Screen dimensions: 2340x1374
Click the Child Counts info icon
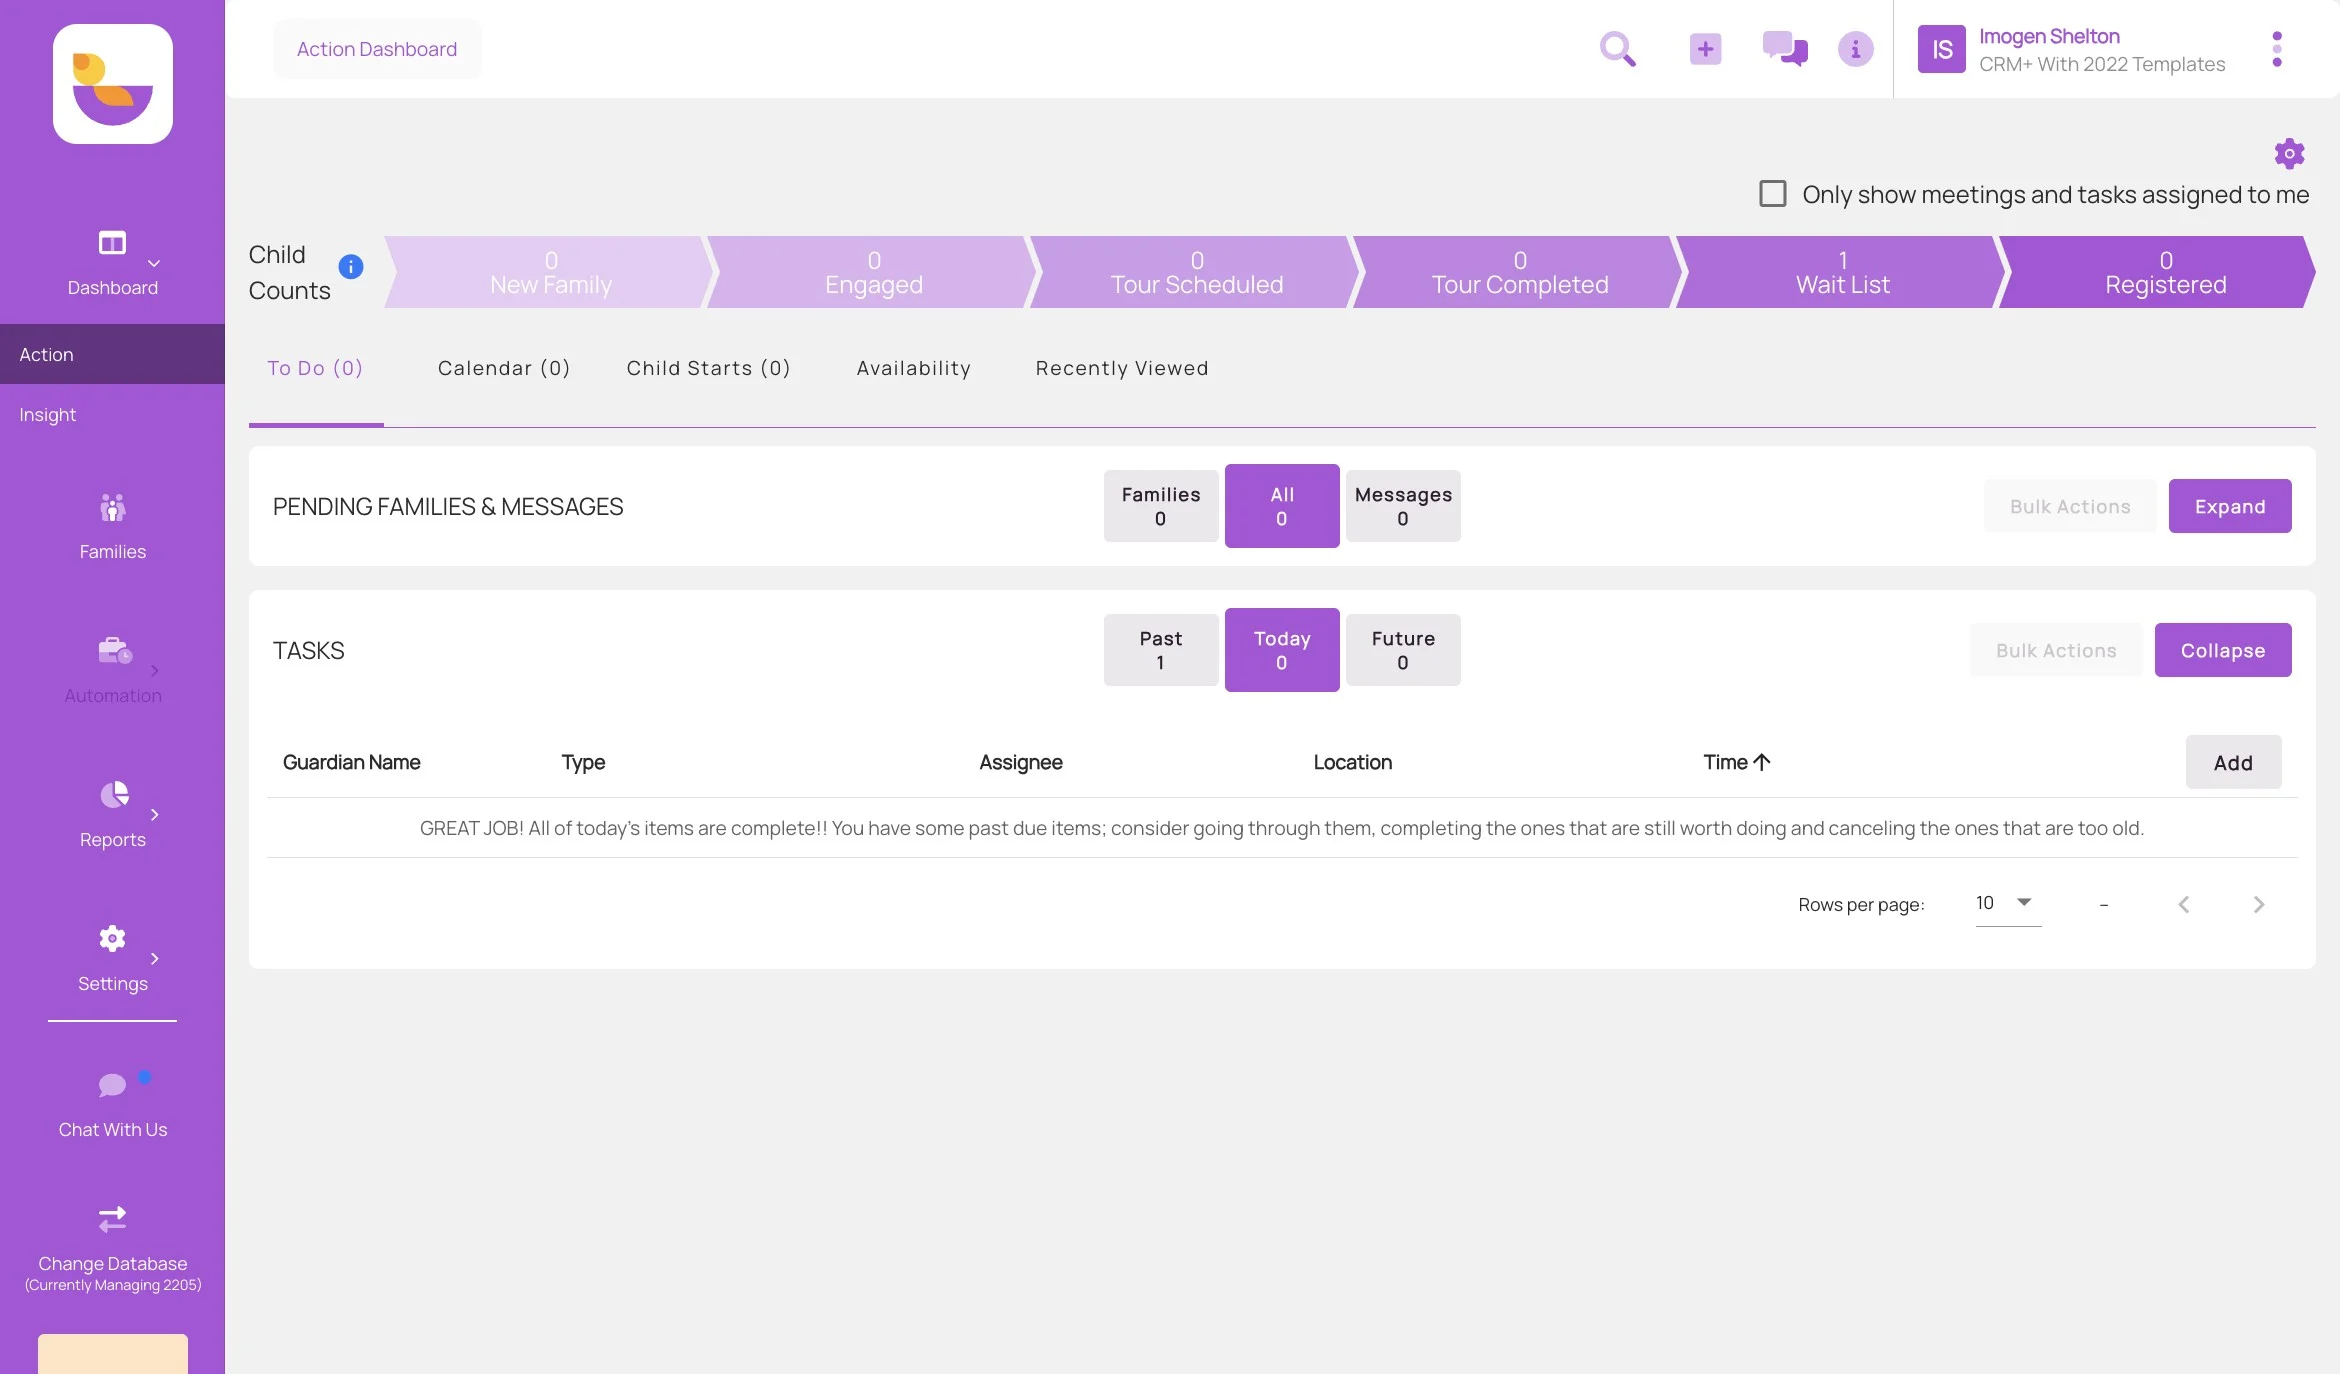coord(351,267)
